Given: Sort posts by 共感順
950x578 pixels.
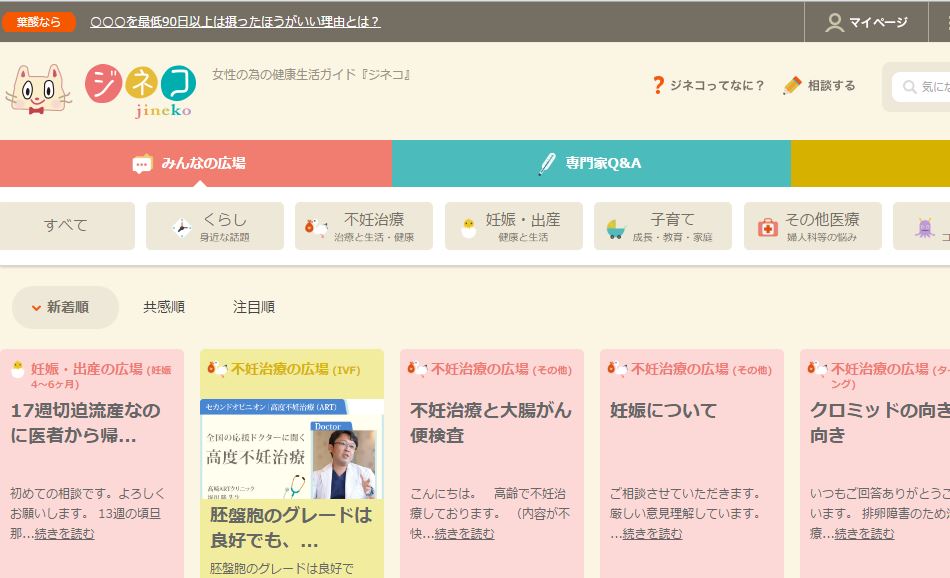Looking at the screenshot, I should [164, 307].
